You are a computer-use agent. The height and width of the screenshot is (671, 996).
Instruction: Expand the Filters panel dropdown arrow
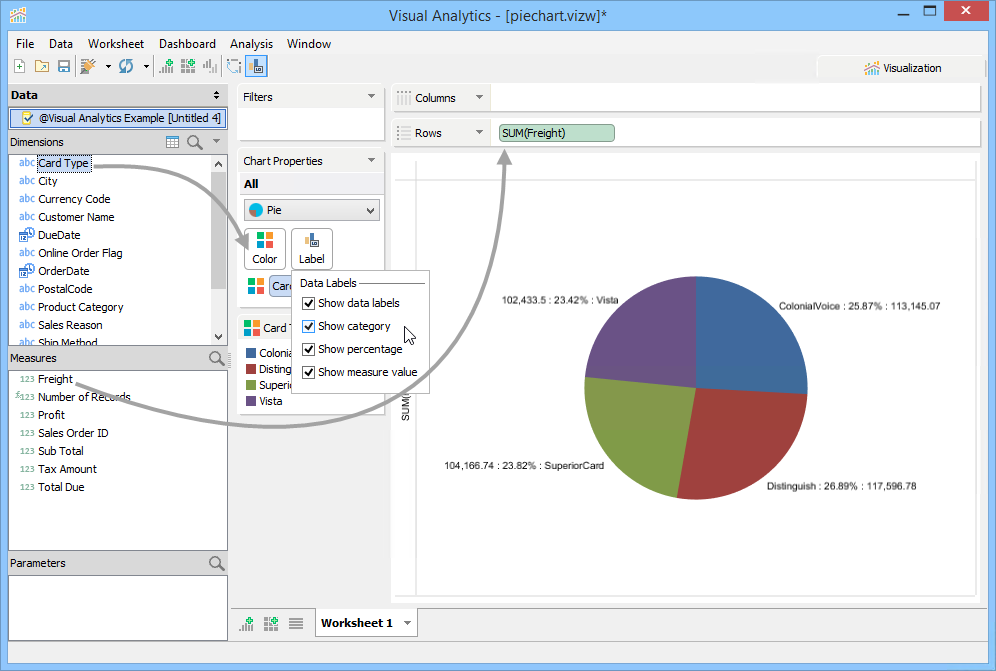click(x=372, y=97)
